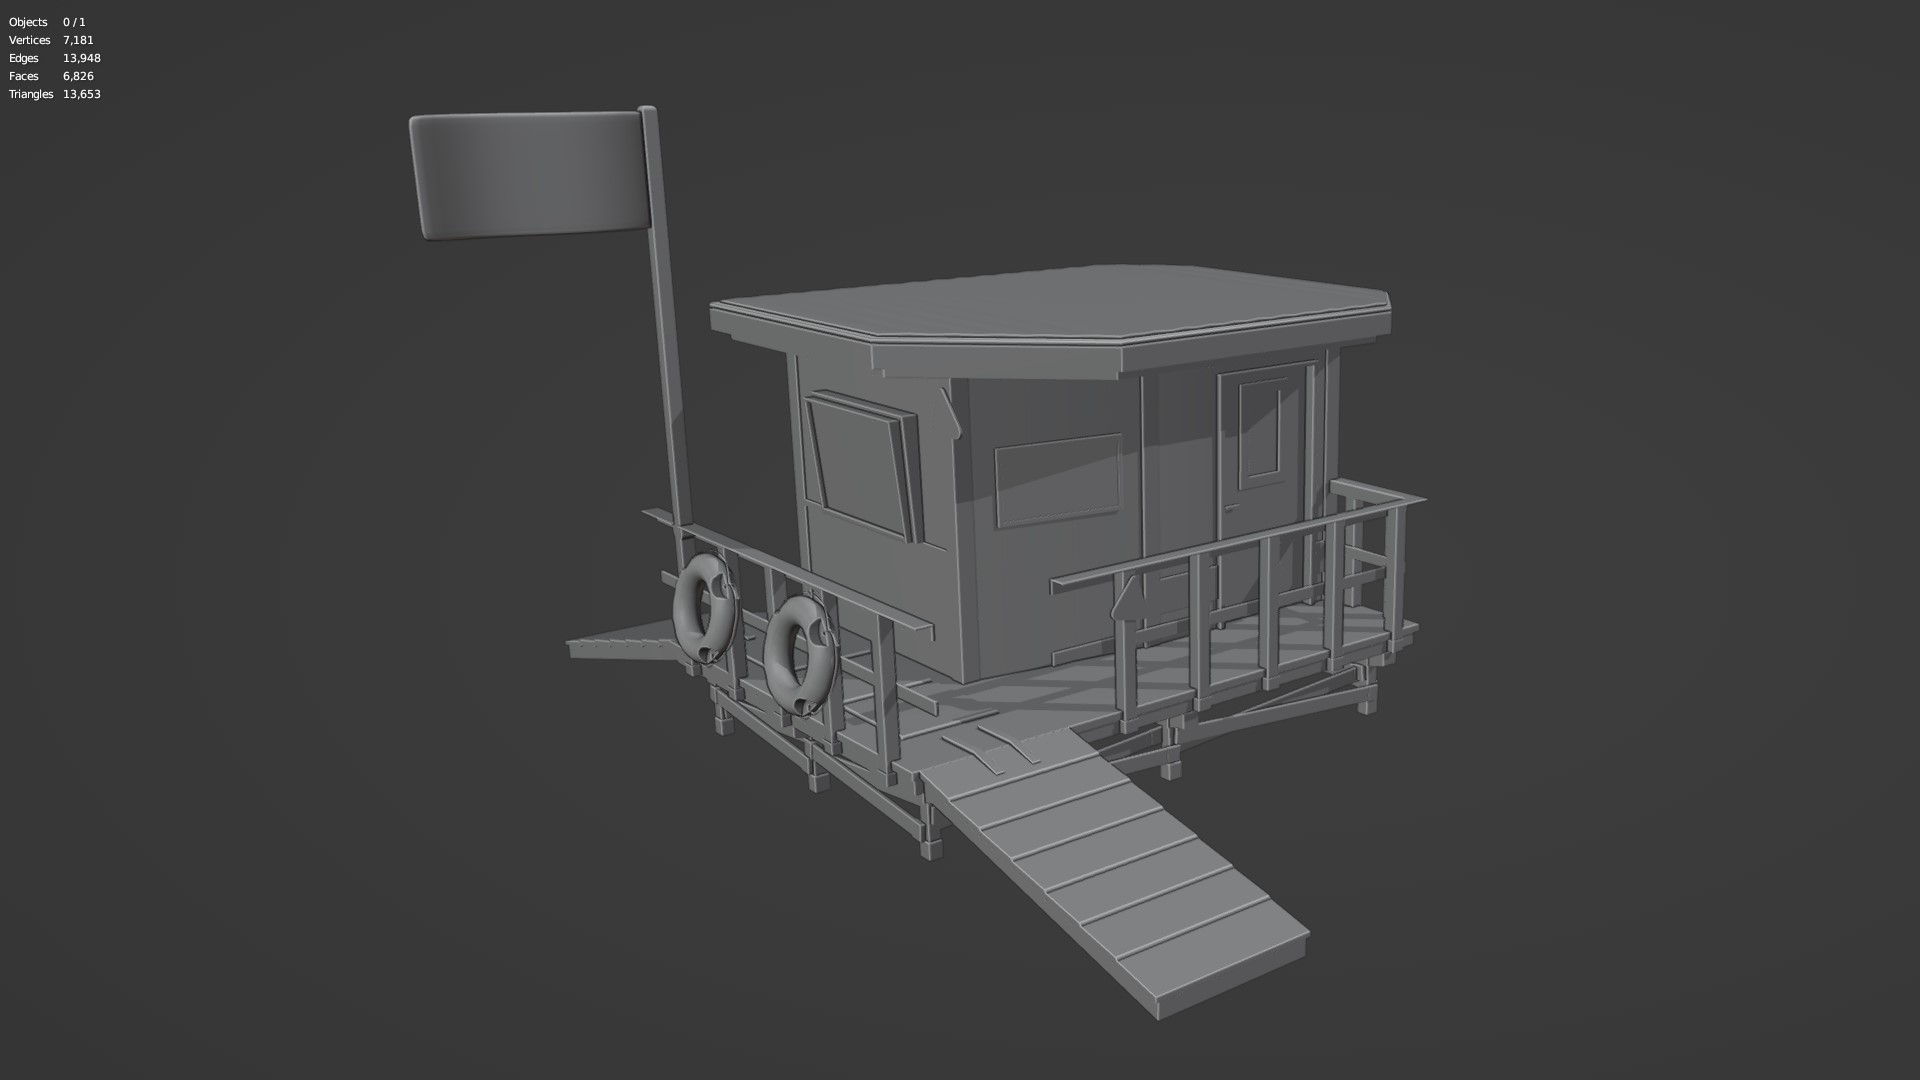Click the Objects statistics label
The height and width of the screenshot is (1080, 1920).
27,22
